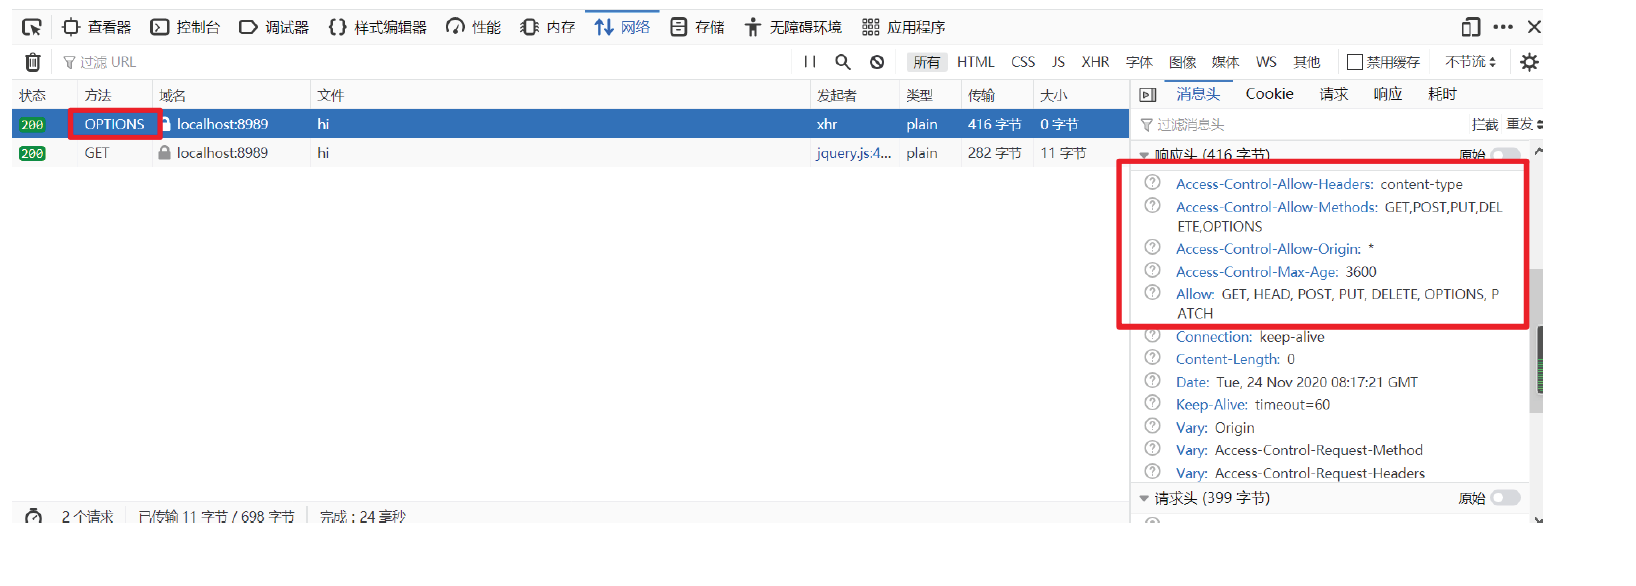The image size is (1636, 586).
Task: Toggle responsive design mode icon
Action: [x=1471, y=27]
